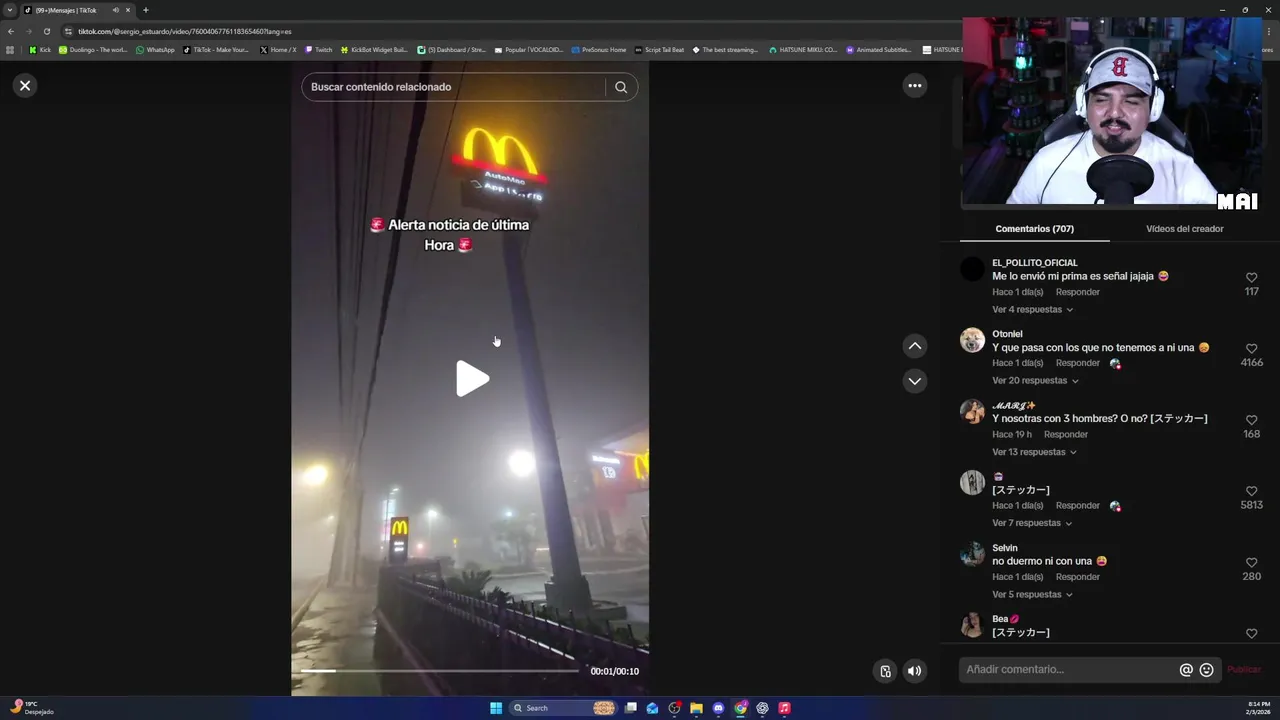Like the comment with 5813 likes
Screen dimensions: 1280x720
[x=1251, y=491]
